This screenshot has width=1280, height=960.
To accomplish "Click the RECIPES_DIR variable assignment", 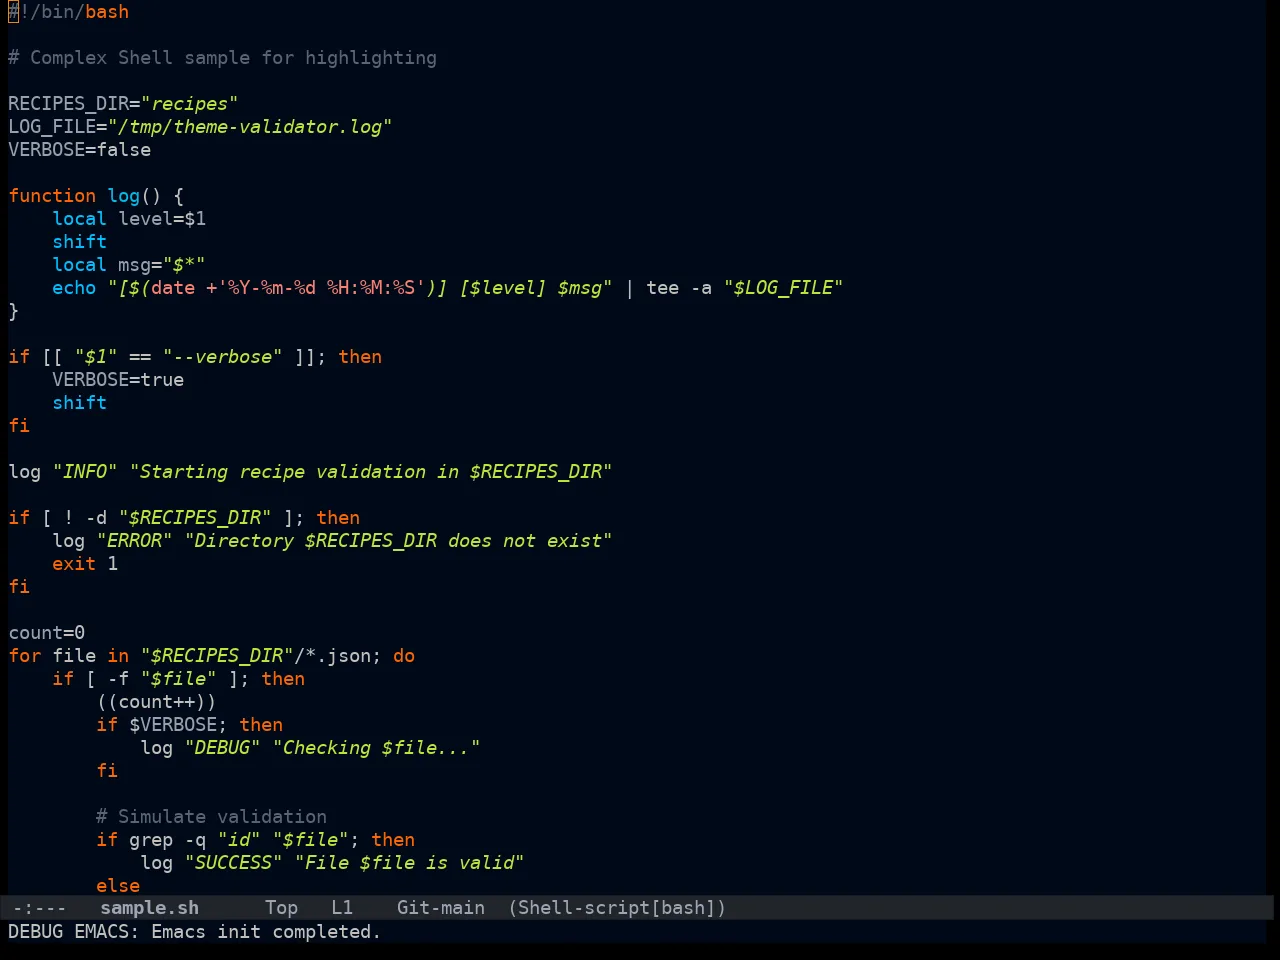I will coord(123,104).
